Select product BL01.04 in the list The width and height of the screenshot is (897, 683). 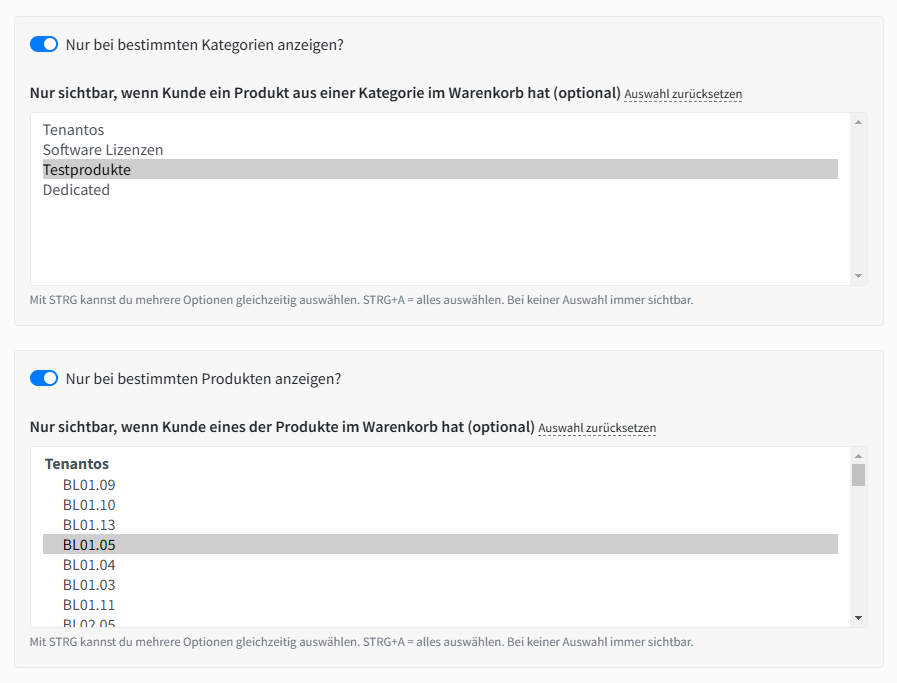click(89, 565)
